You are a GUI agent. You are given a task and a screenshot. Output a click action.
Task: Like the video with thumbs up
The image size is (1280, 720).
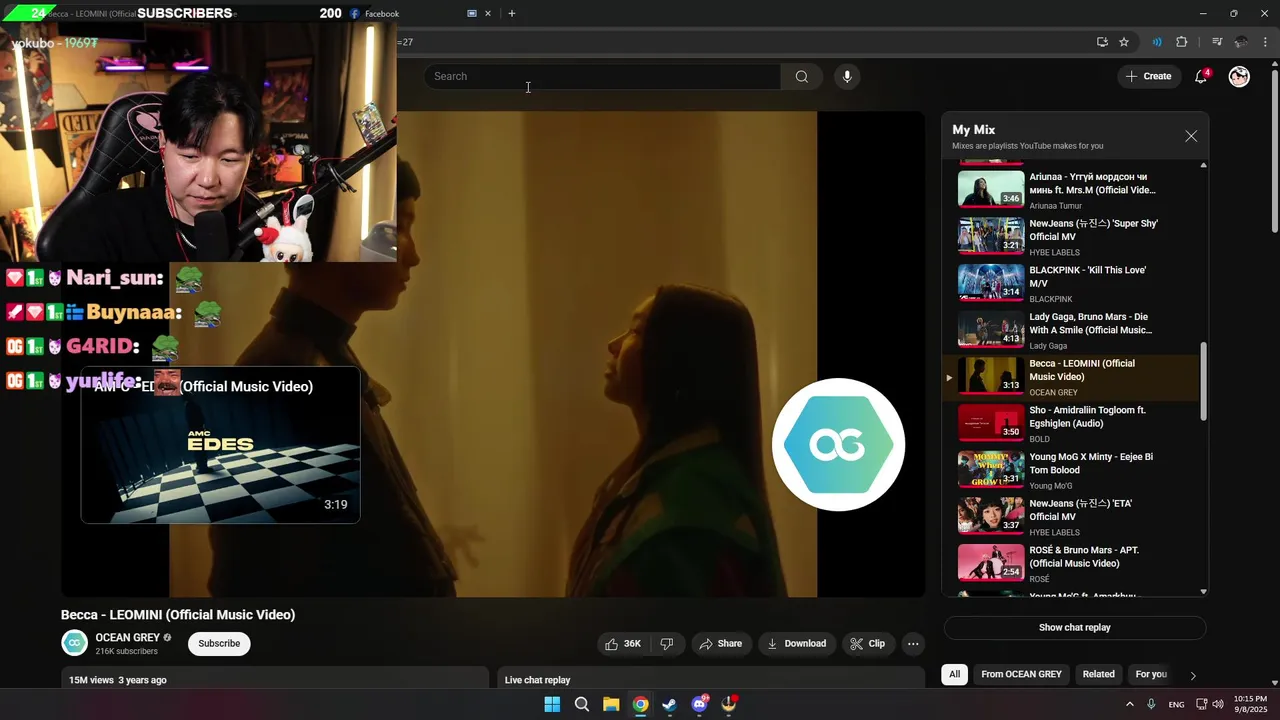point(623,644)
